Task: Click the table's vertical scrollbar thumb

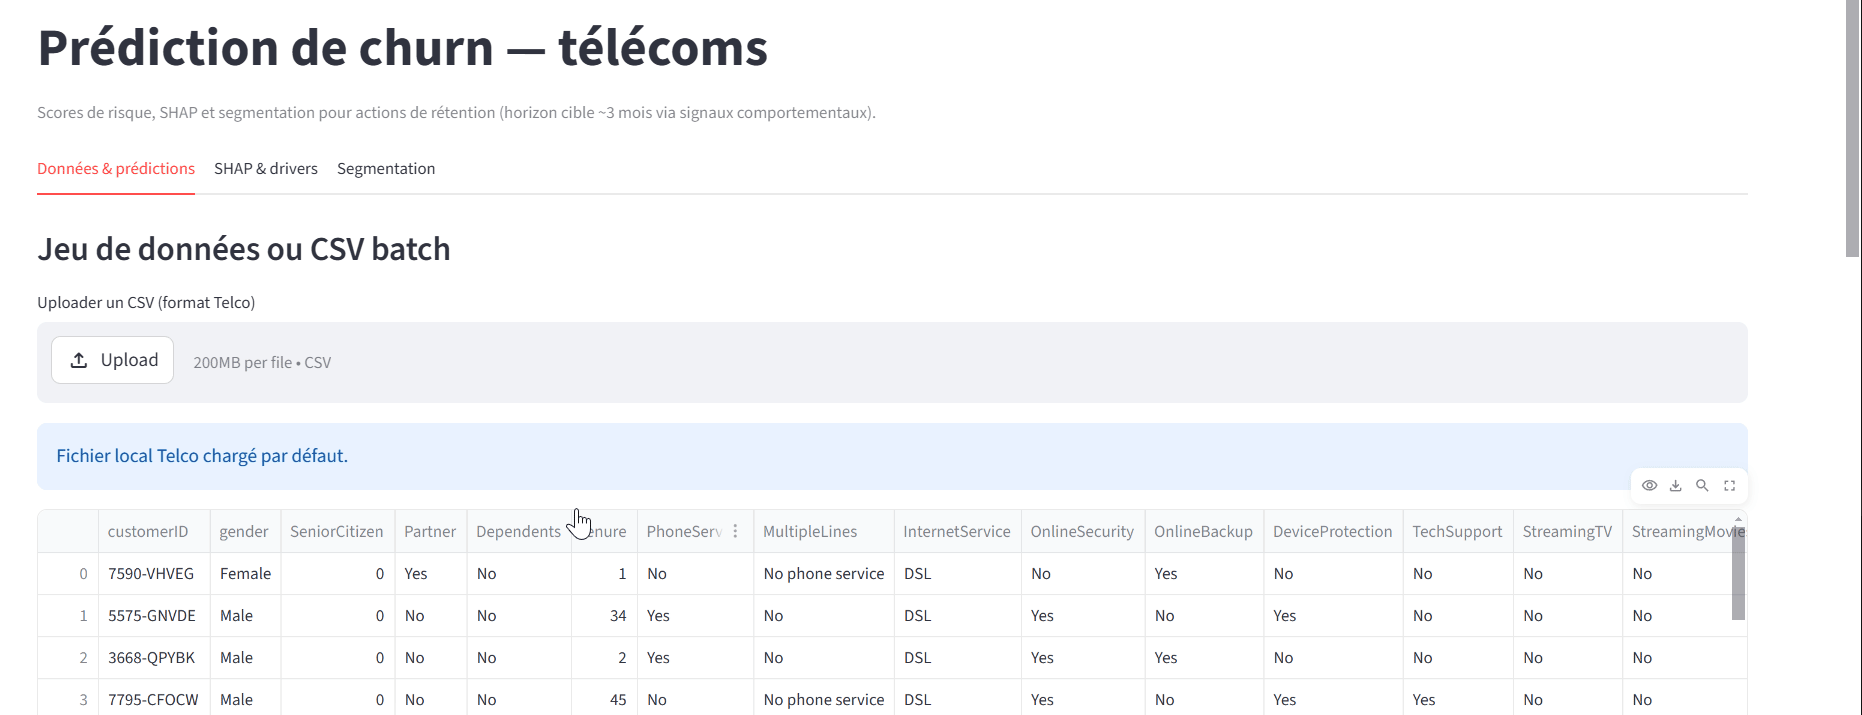Action: tap(1738, 580)
